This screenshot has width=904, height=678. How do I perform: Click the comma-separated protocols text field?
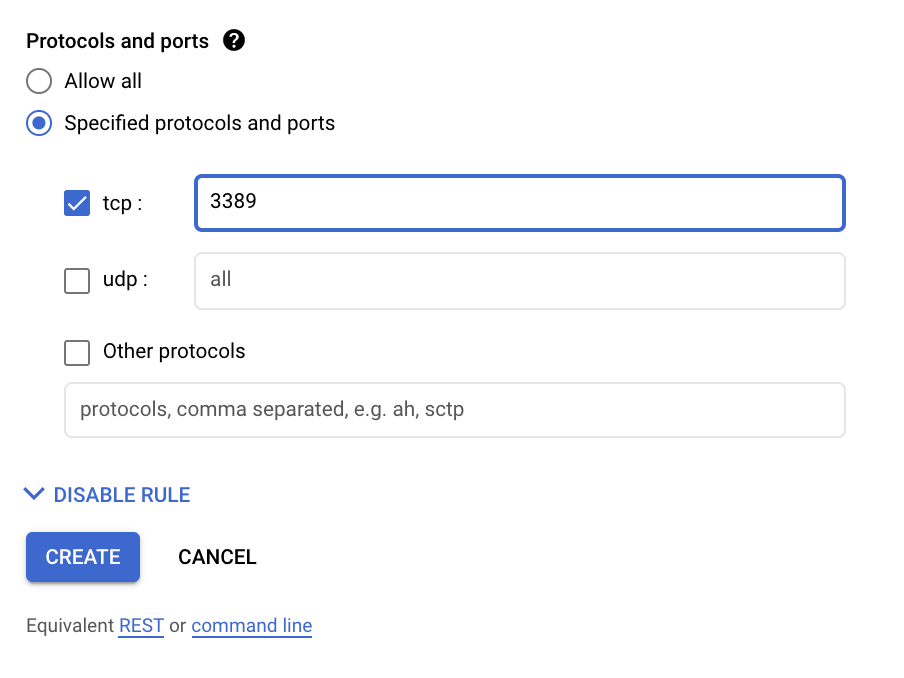coord(455,410)
